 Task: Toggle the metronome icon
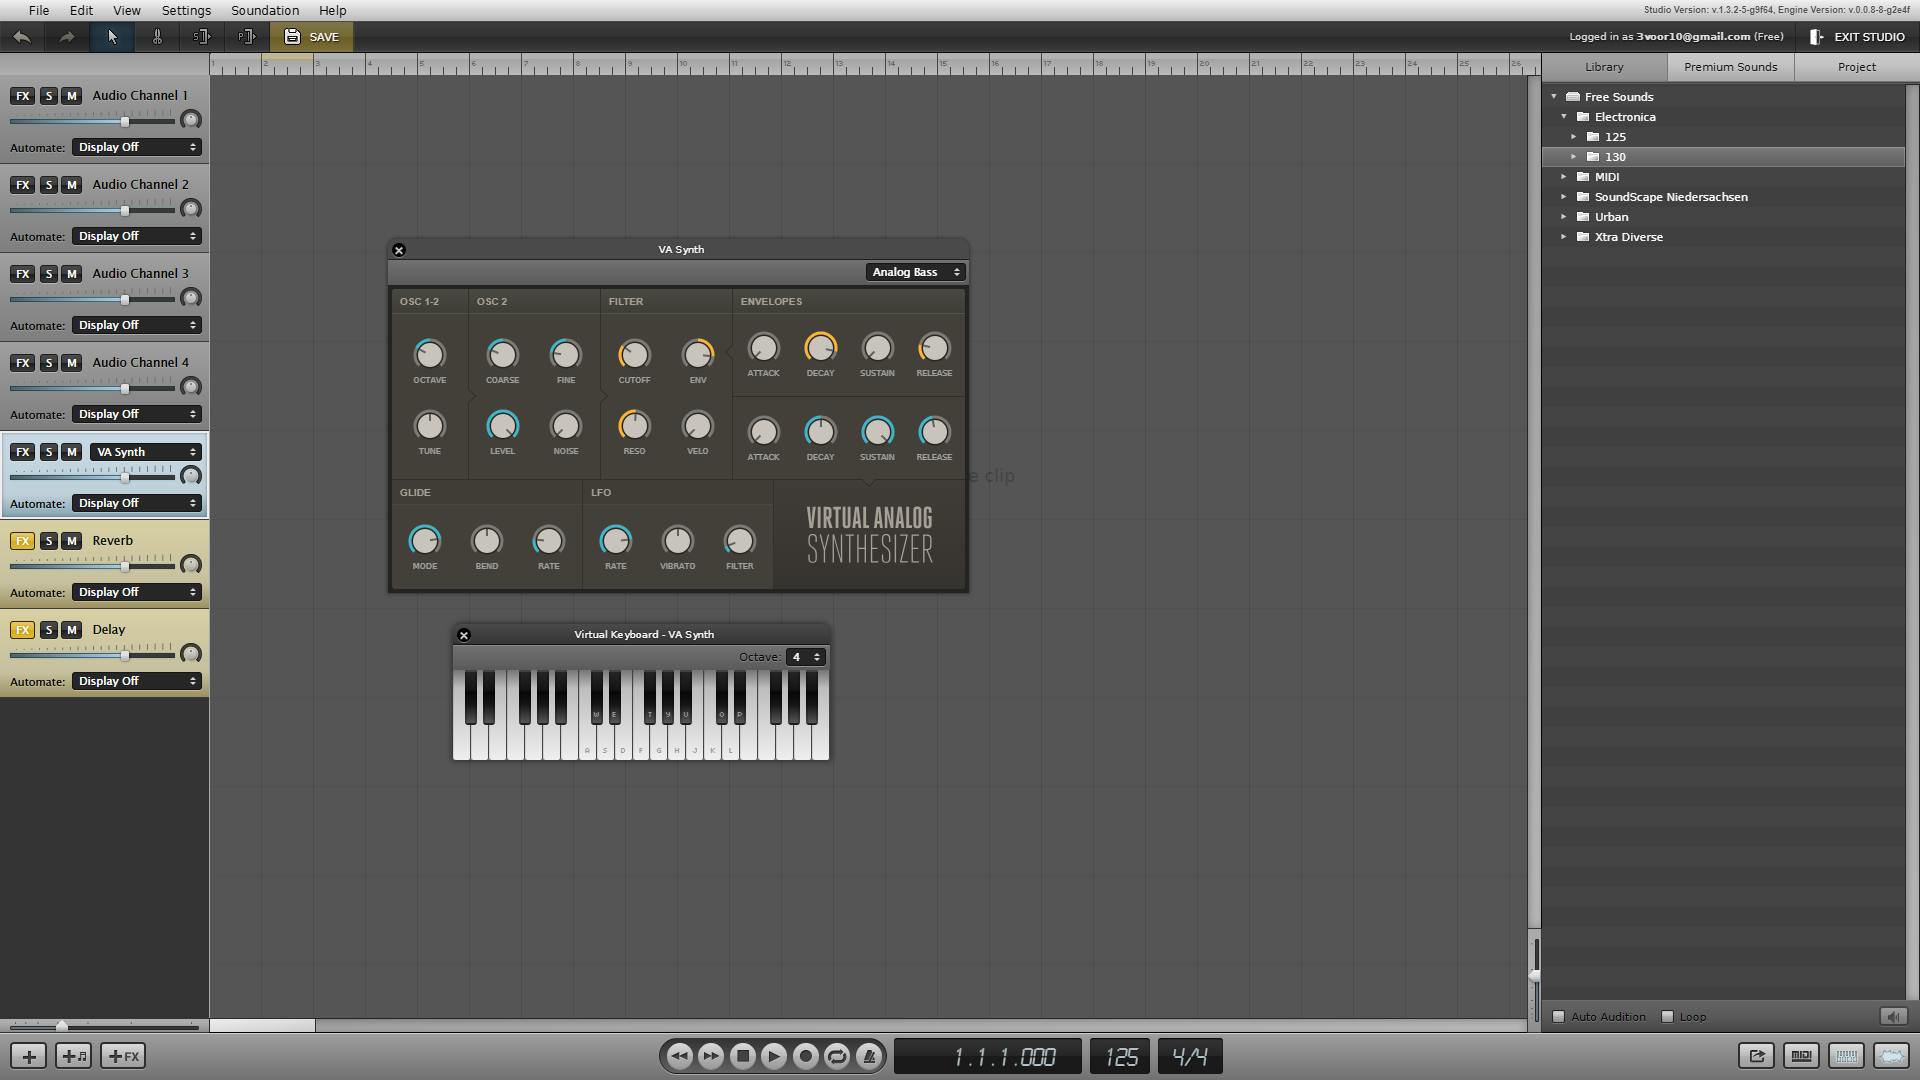click(869, 1056)
